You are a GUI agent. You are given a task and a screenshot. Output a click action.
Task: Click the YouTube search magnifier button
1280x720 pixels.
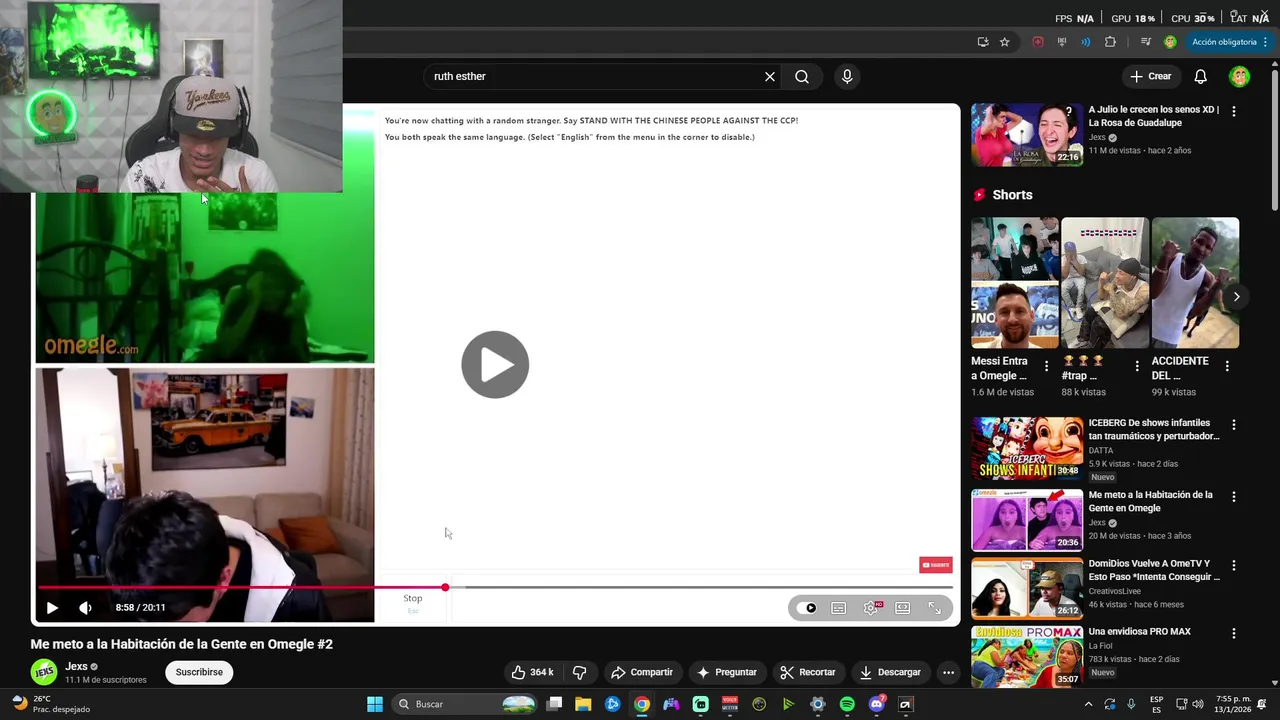tap(802, 76)
